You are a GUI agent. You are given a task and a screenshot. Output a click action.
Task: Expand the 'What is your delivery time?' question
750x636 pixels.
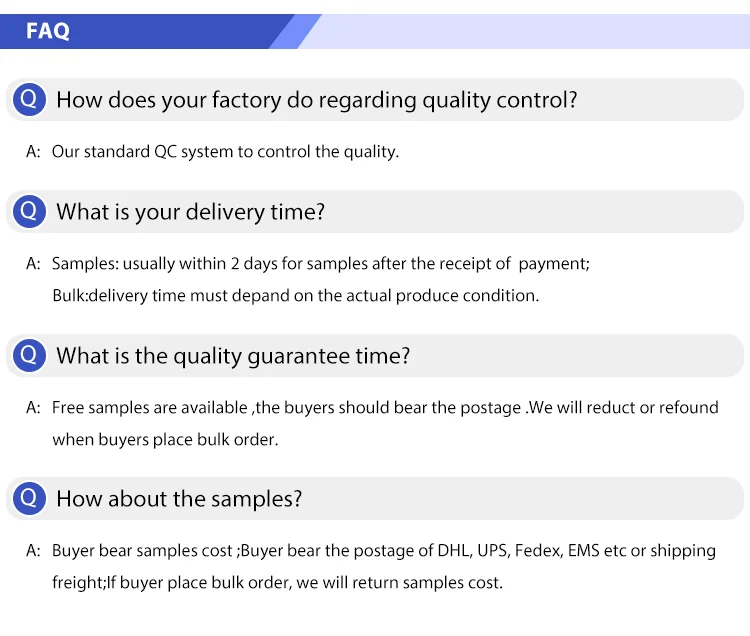tap(190, 212)
